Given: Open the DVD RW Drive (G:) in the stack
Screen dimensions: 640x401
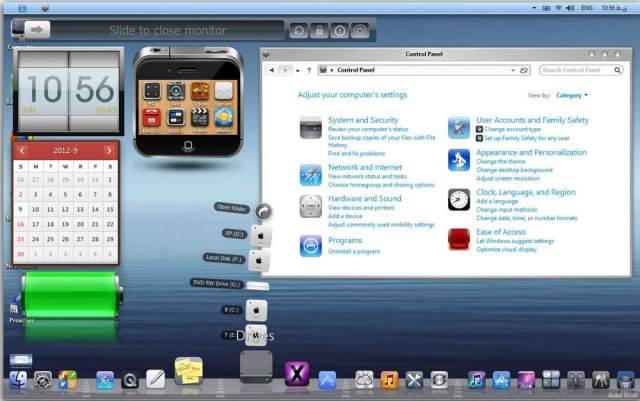Looking at the screenshot, I should (x=258, y=285).
